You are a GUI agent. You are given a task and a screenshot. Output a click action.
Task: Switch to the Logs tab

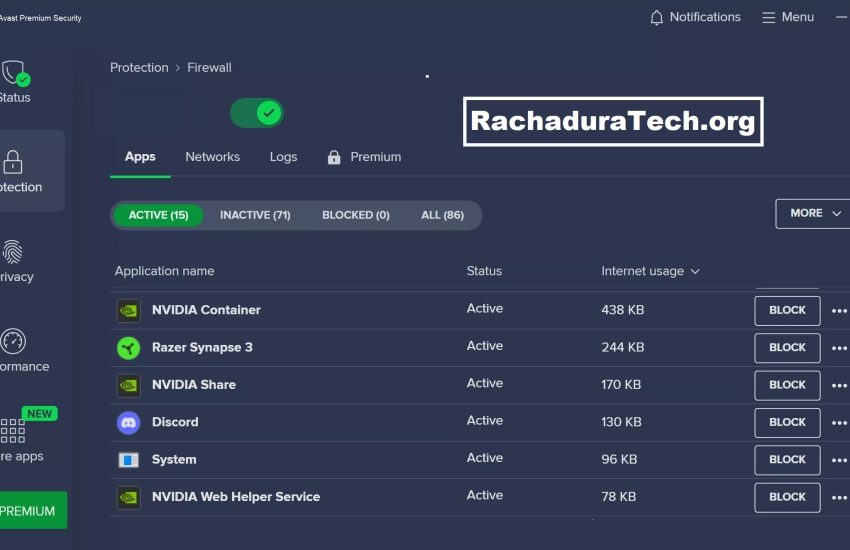[x=284, y=157]
